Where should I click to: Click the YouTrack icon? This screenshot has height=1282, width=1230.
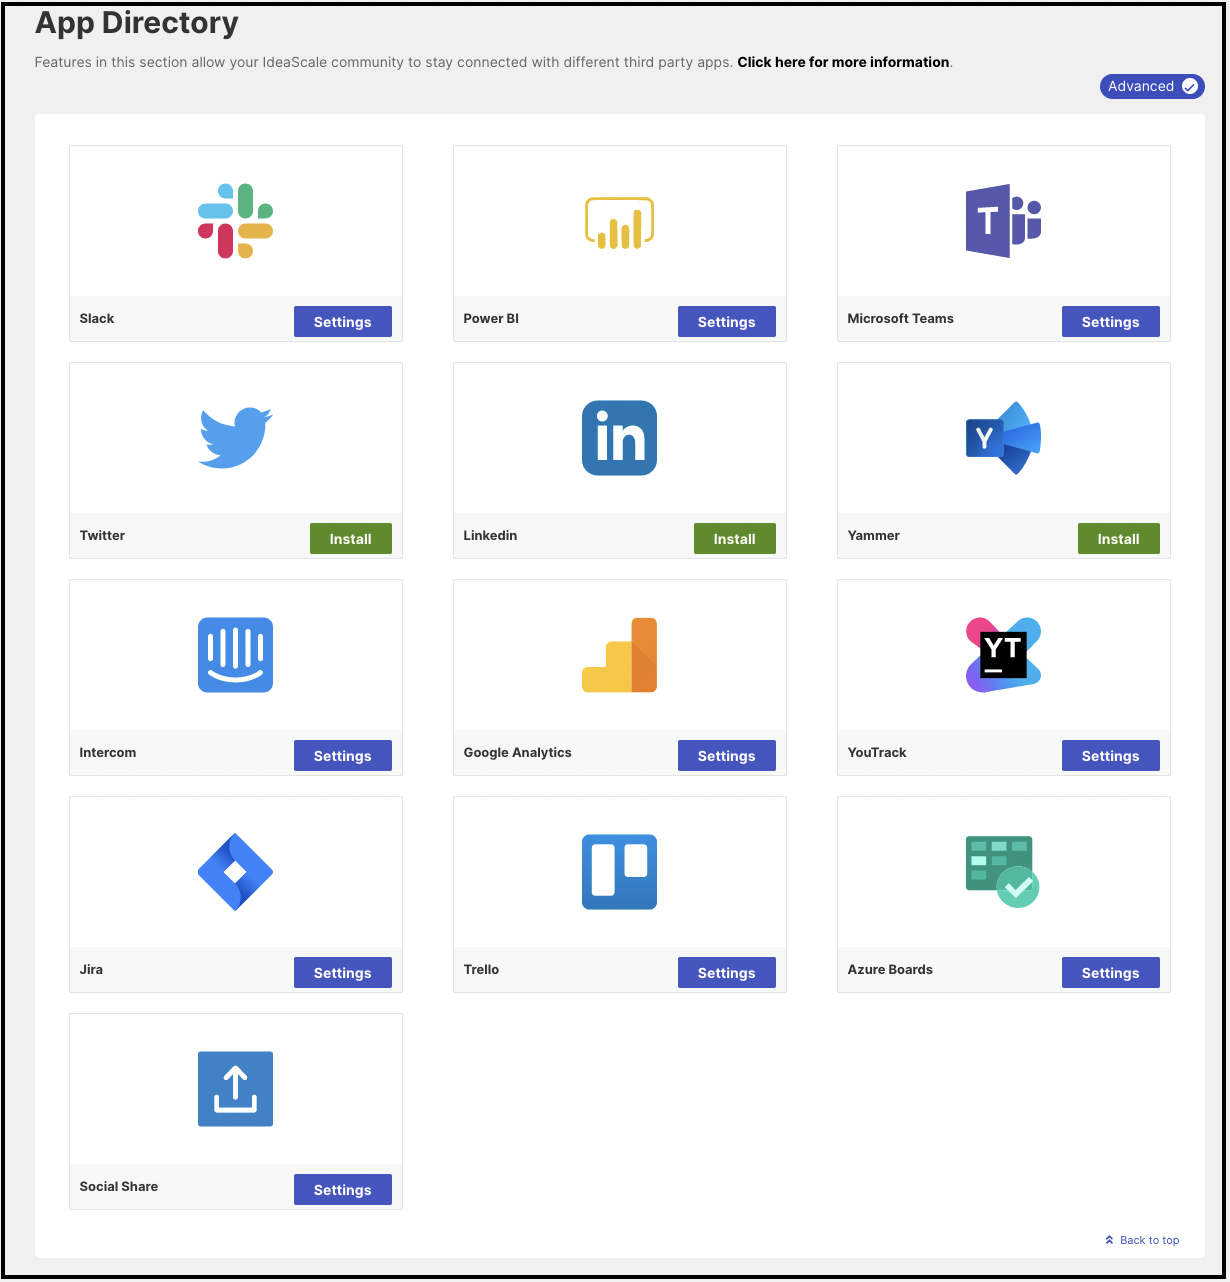[x=1003, y=655]
